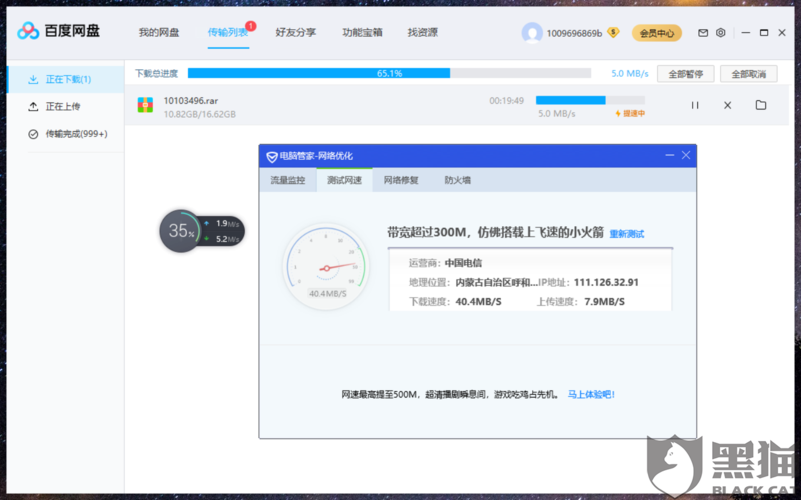Click the download arrow sidebar icon
Screen dimensions: 801x500
pos(33,79)
